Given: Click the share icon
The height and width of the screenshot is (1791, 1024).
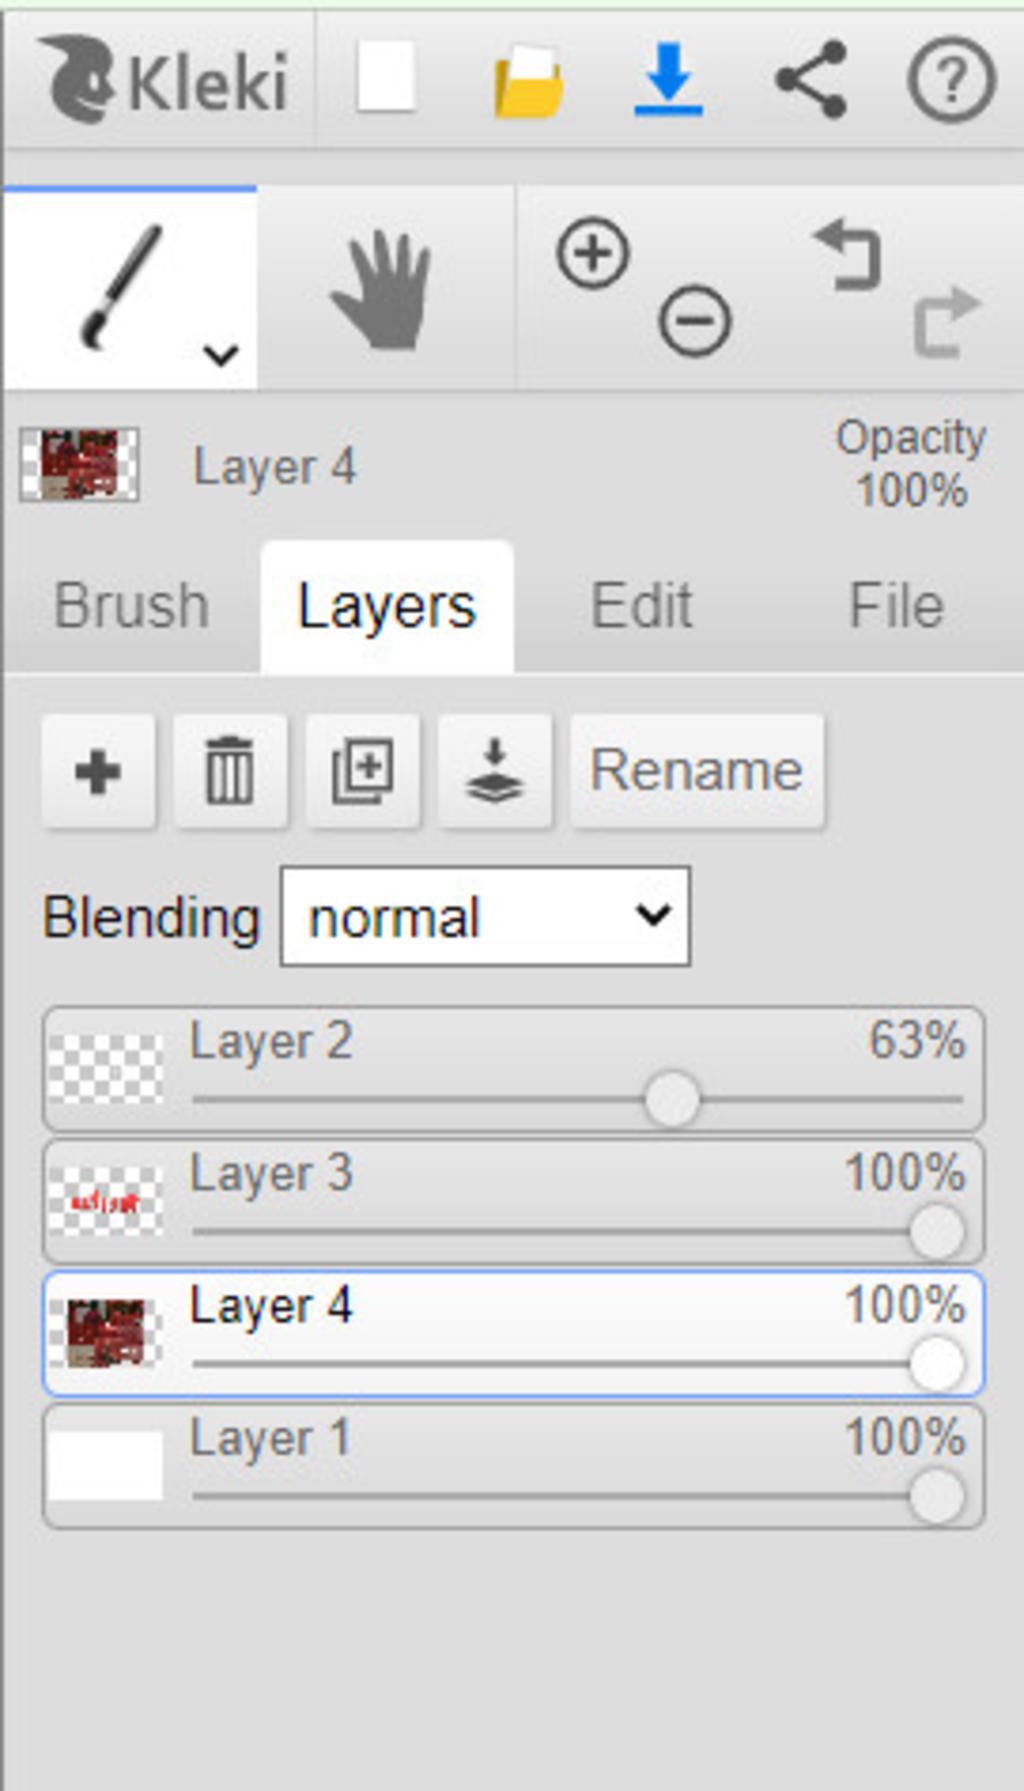Looking at the screenshot, I should coord(811,79).
